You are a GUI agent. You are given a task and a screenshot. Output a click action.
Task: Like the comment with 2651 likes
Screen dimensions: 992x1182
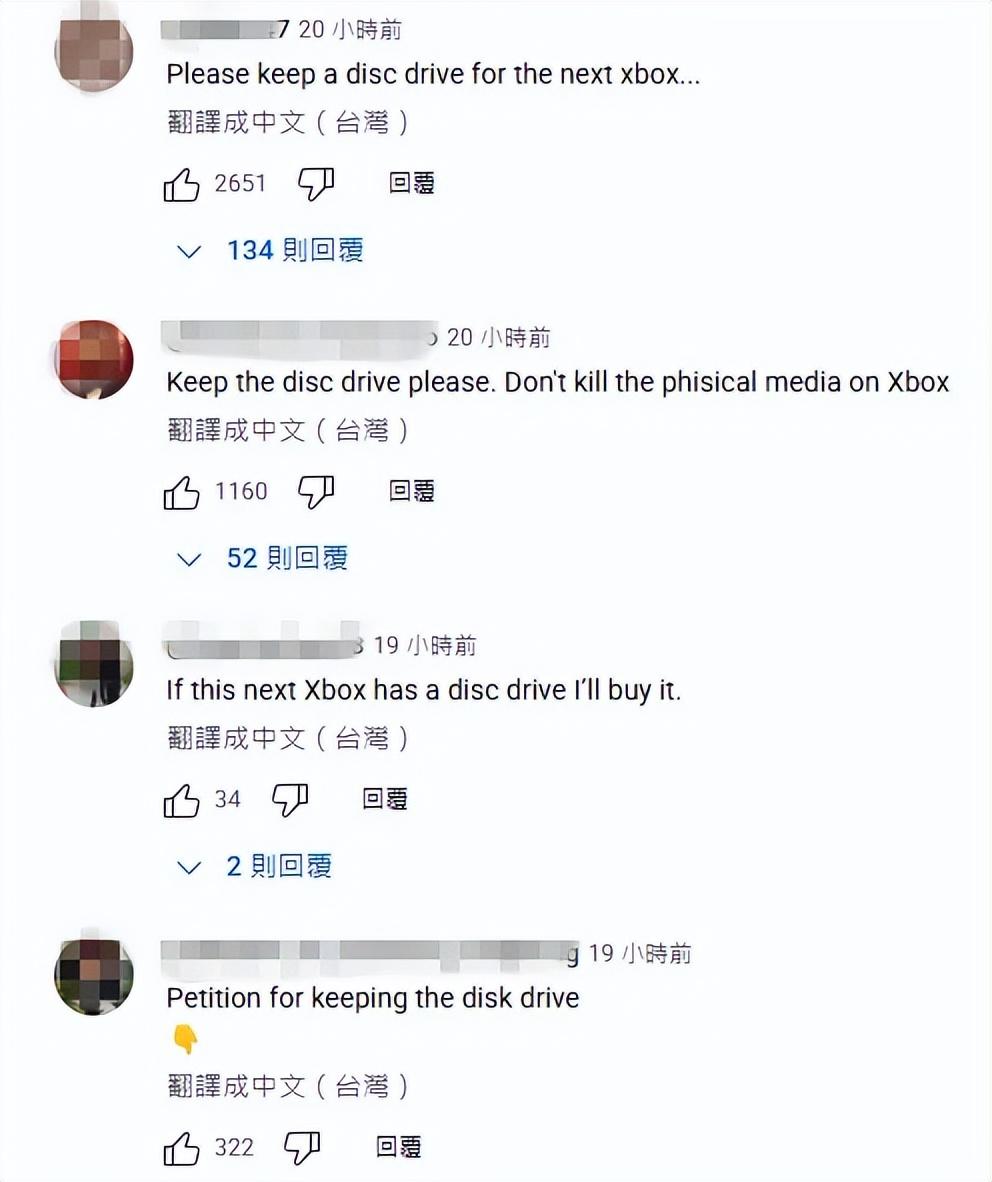(x=181, y=185)
